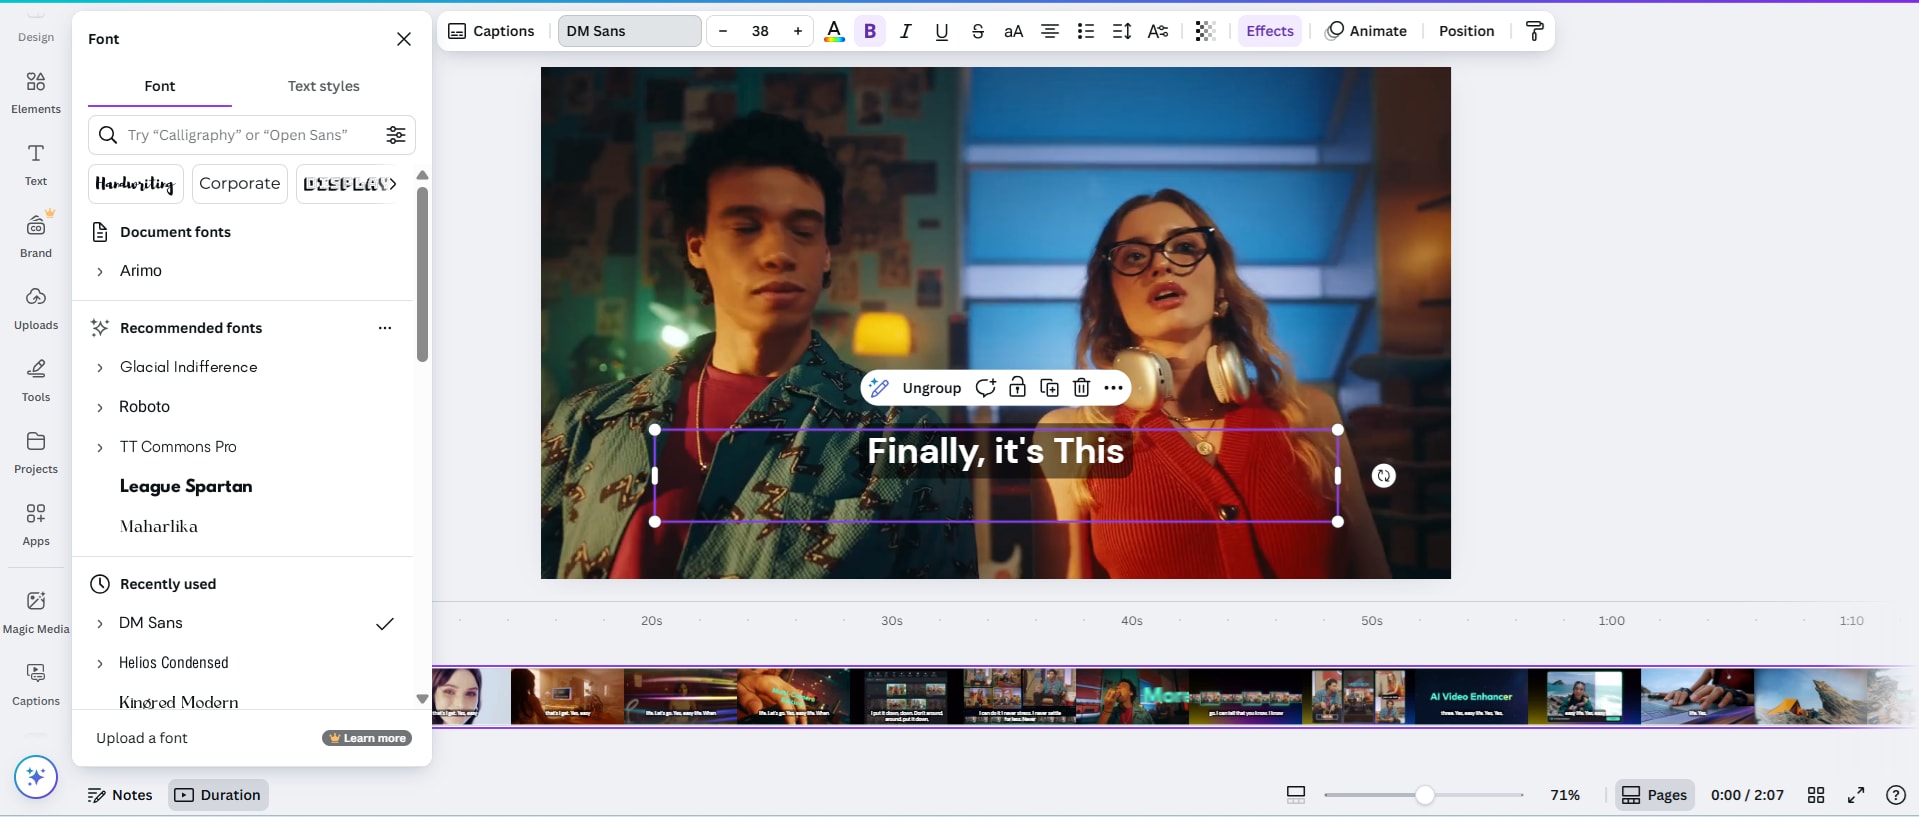
Task: Close the Font panel
Action: tap(404, 39)
